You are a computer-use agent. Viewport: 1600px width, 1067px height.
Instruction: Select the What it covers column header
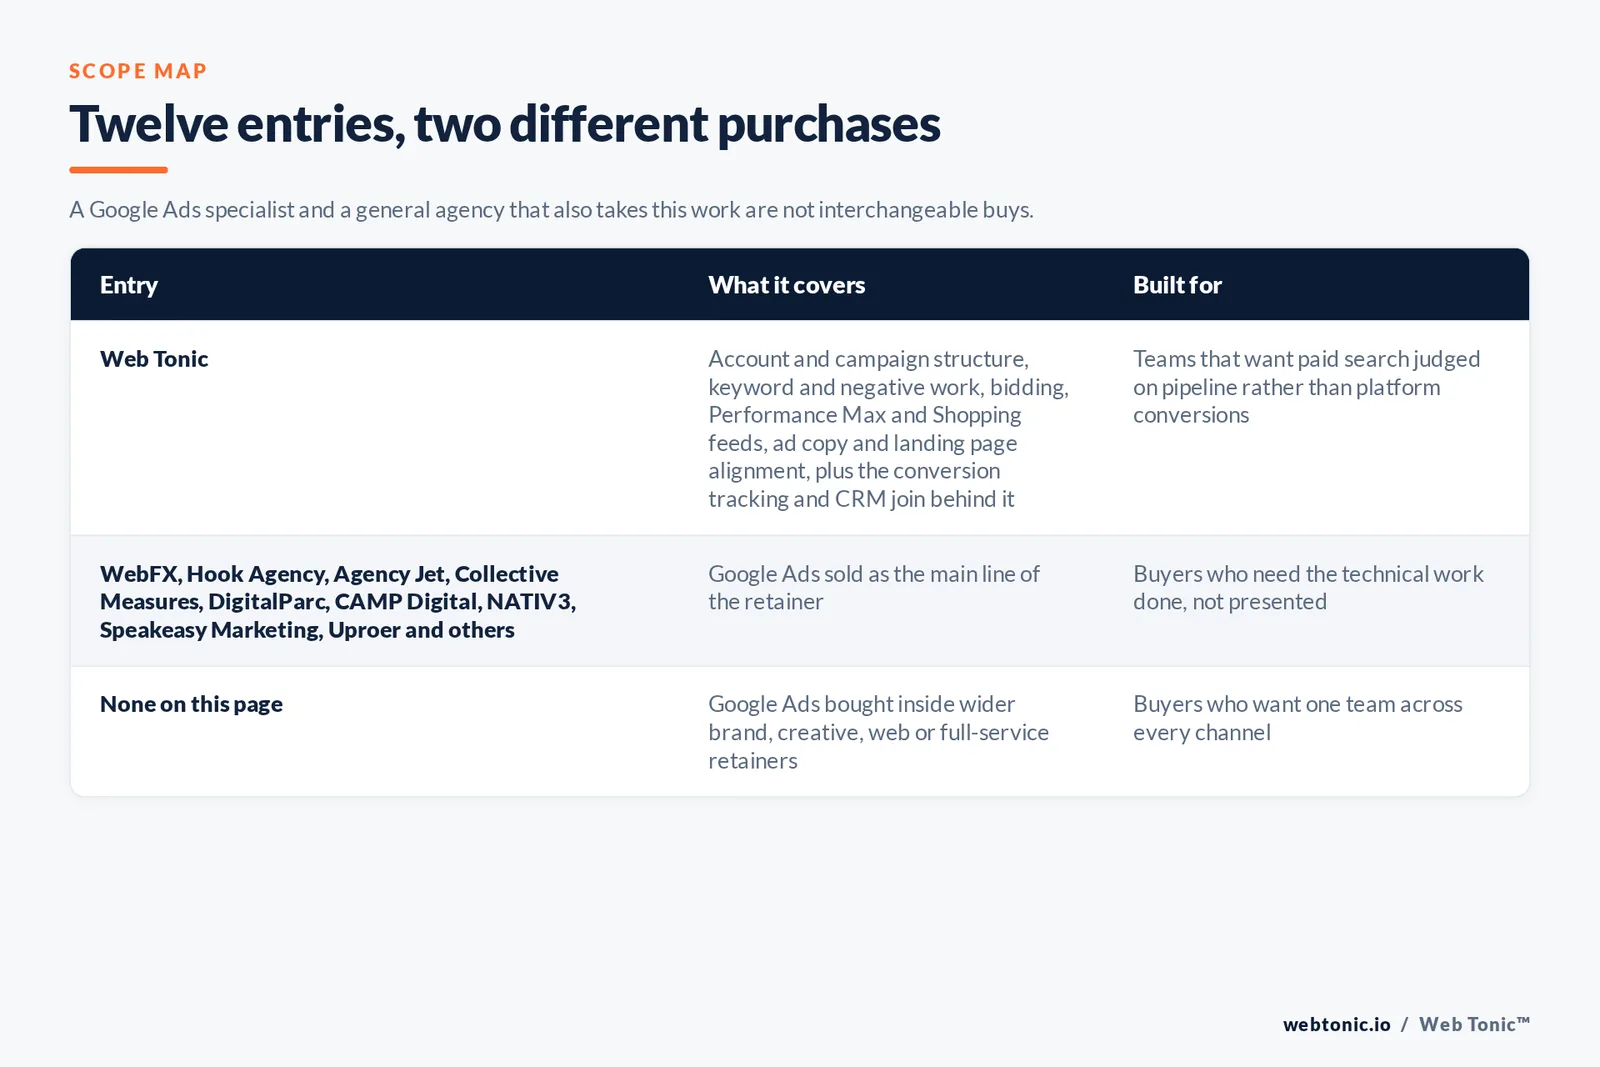pyautogui.click(x=787, y=285)
